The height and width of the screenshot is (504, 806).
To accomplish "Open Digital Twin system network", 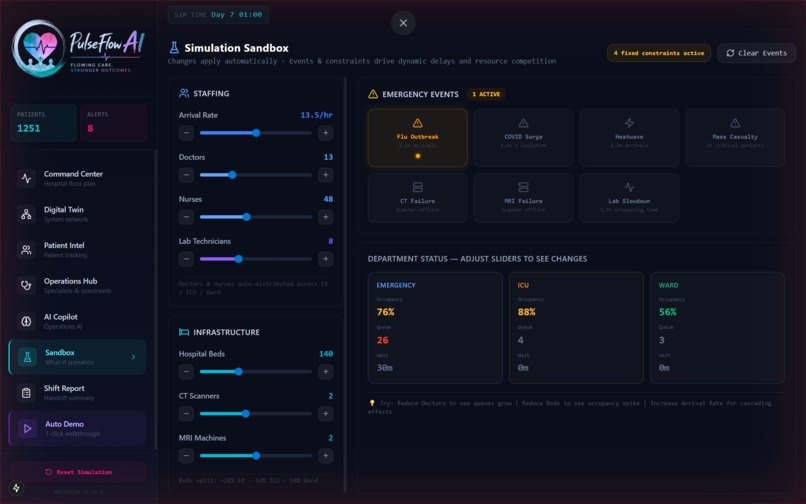I will point(77,214).
